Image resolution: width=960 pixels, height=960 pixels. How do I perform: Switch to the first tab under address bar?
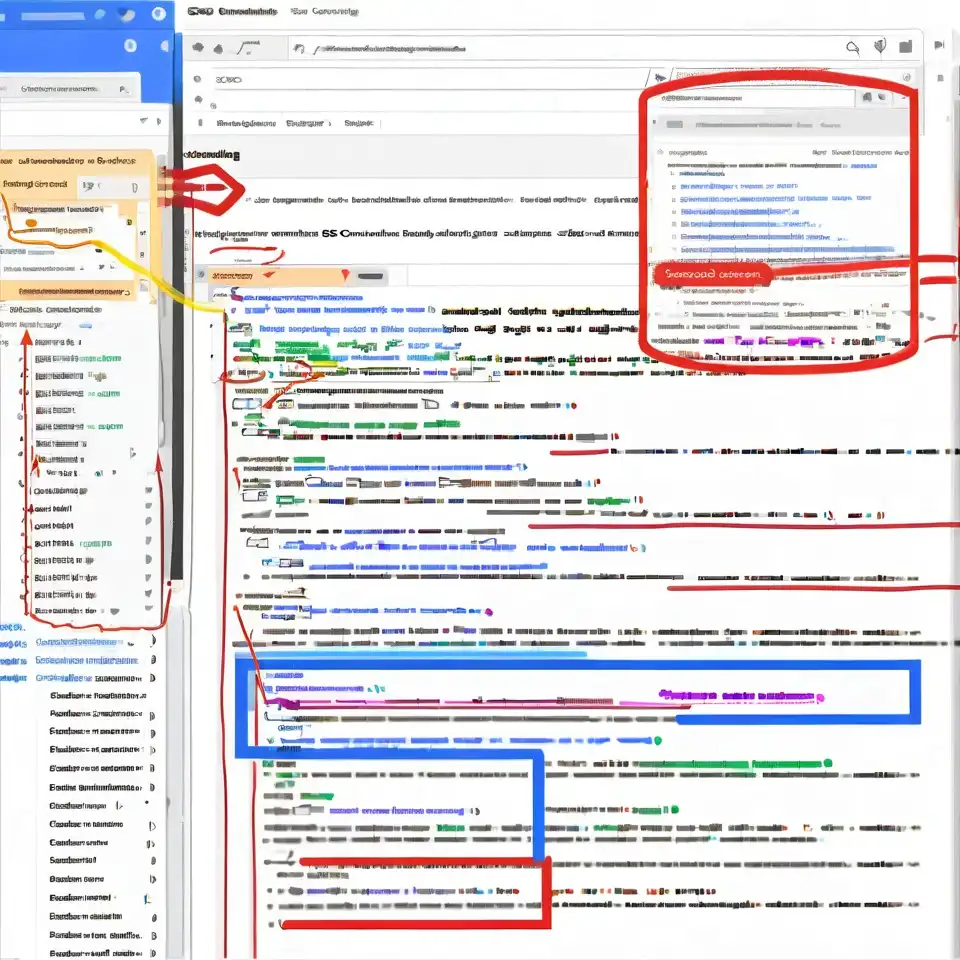coord(245,124)
